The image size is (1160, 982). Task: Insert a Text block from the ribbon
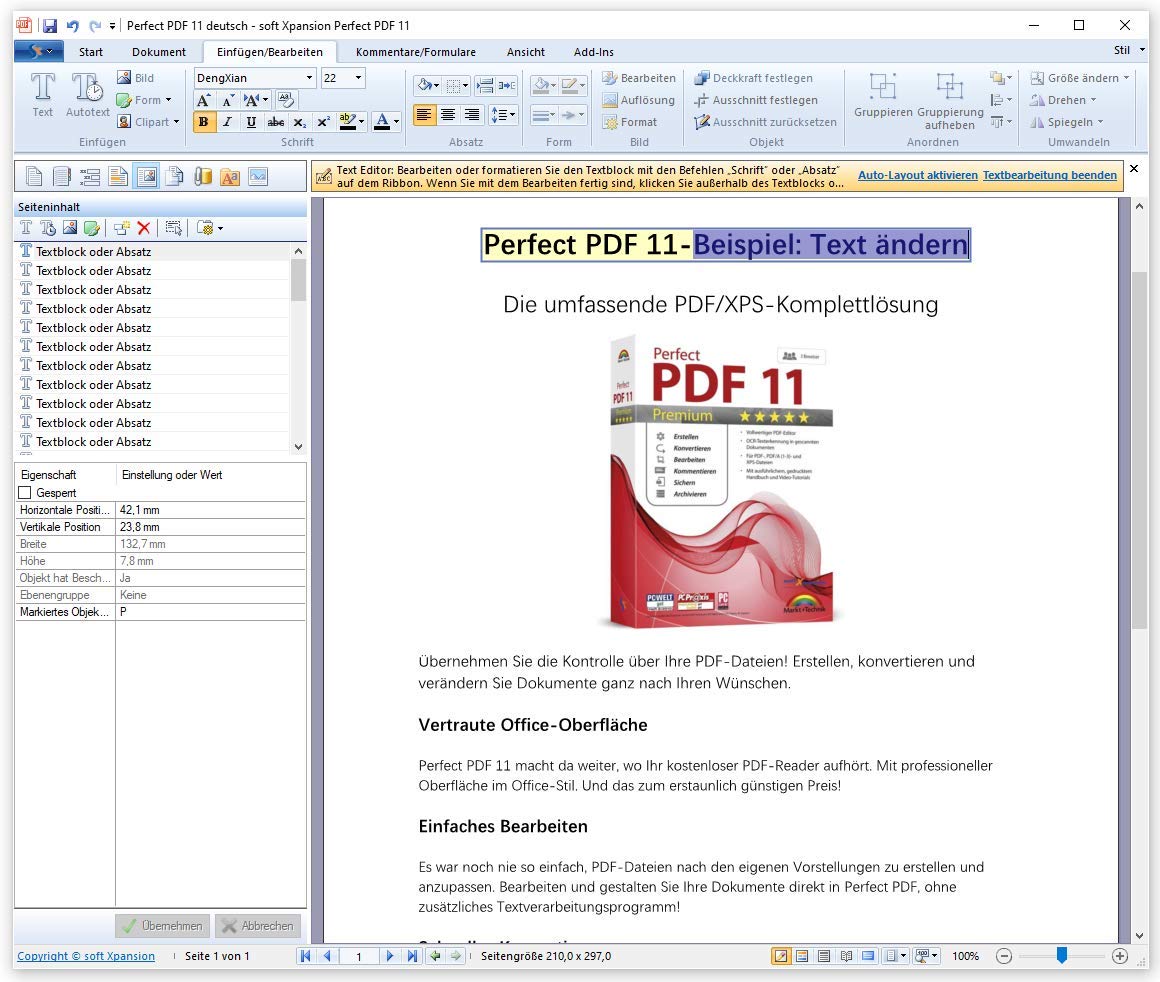click(x=42, y=95)
